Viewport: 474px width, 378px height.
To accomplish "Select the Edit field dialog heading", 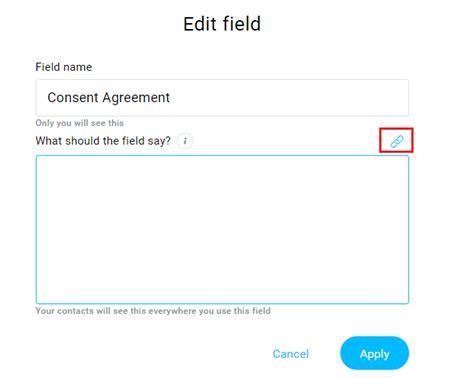I will [x=222, y=24].
